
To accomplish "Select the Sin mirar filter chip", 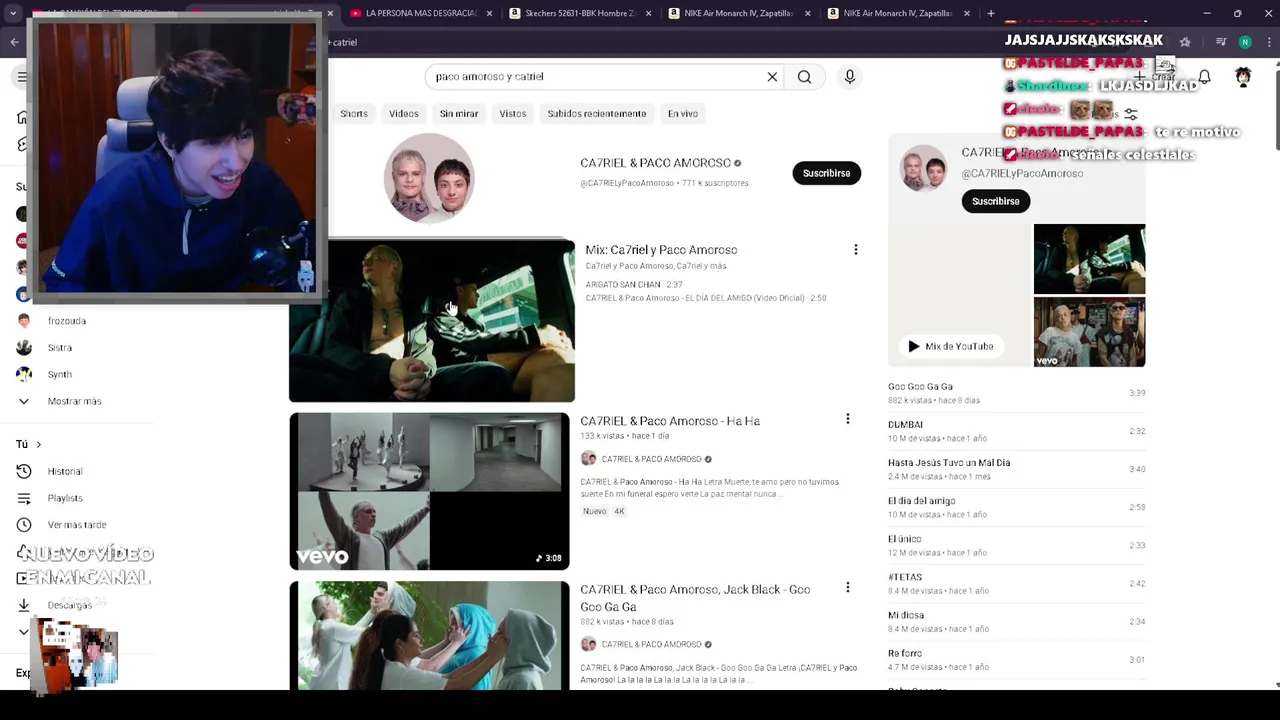I will pos(459,114).
